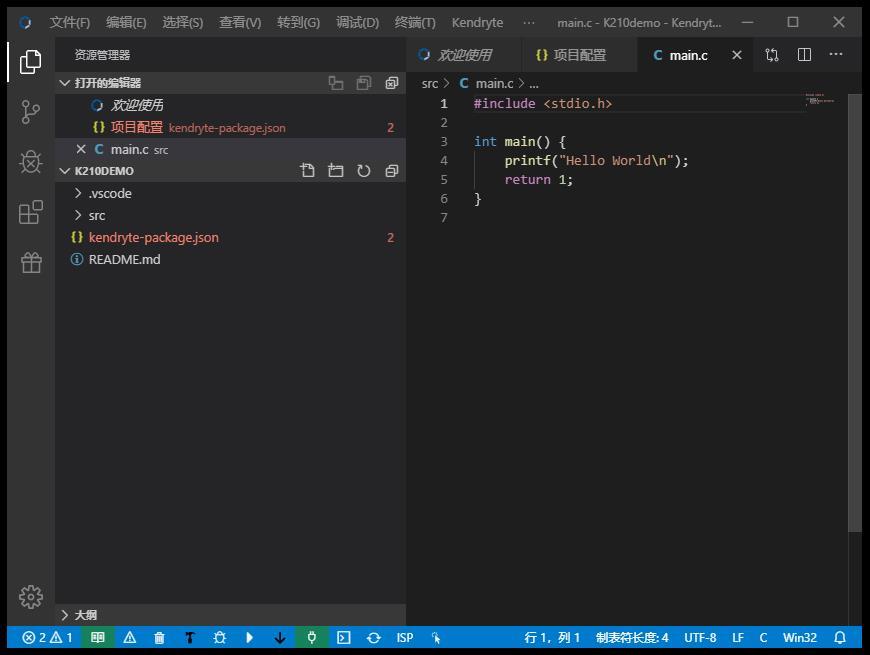
Task: Click the Win32 configuration status item
Action: (800, 638)
